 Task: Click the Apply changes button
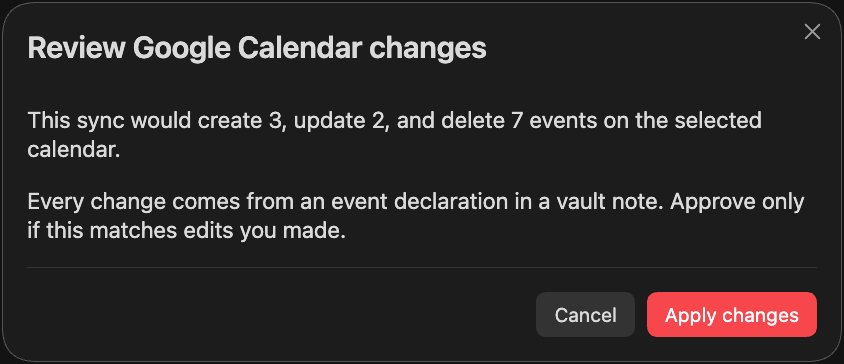732,315
